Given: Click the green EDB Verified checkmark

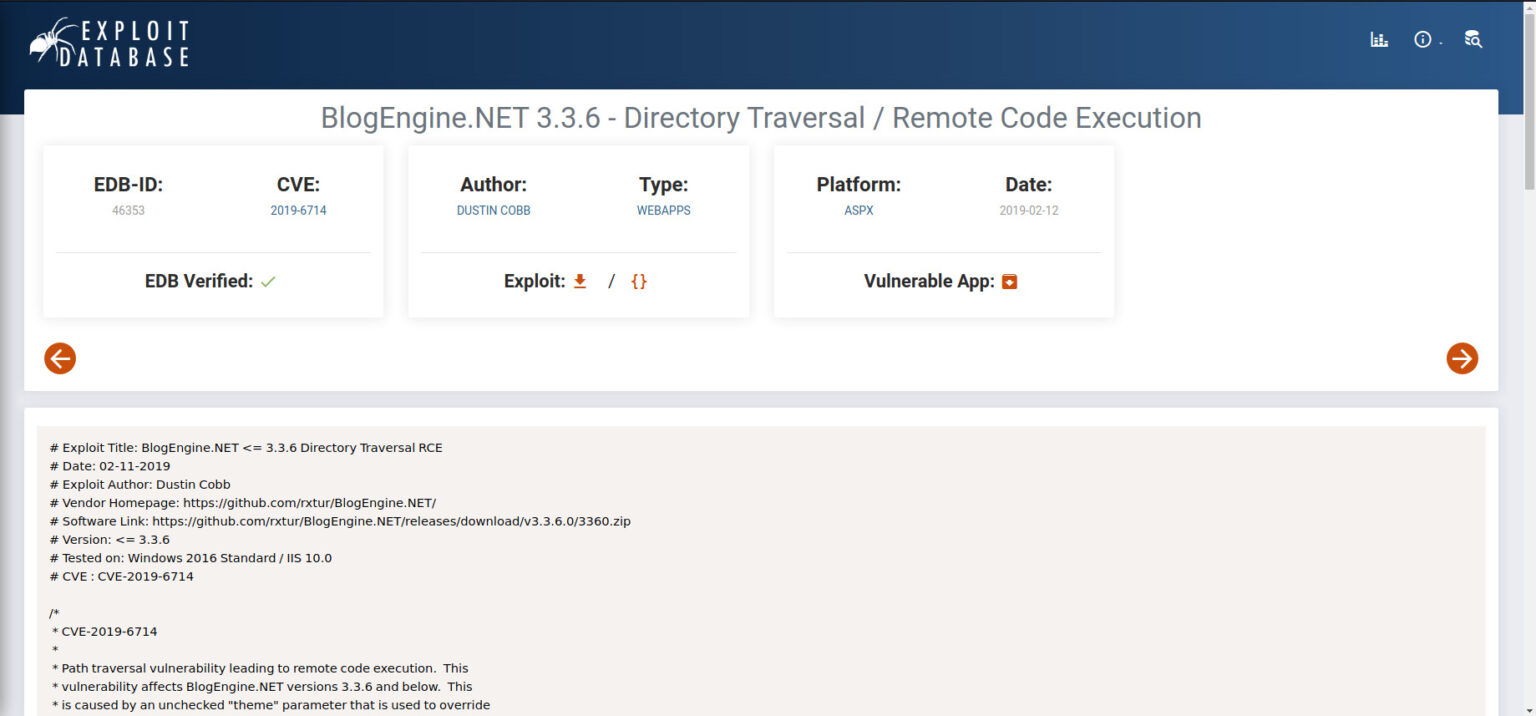Looking at the screenshot, I should point(268,281).
